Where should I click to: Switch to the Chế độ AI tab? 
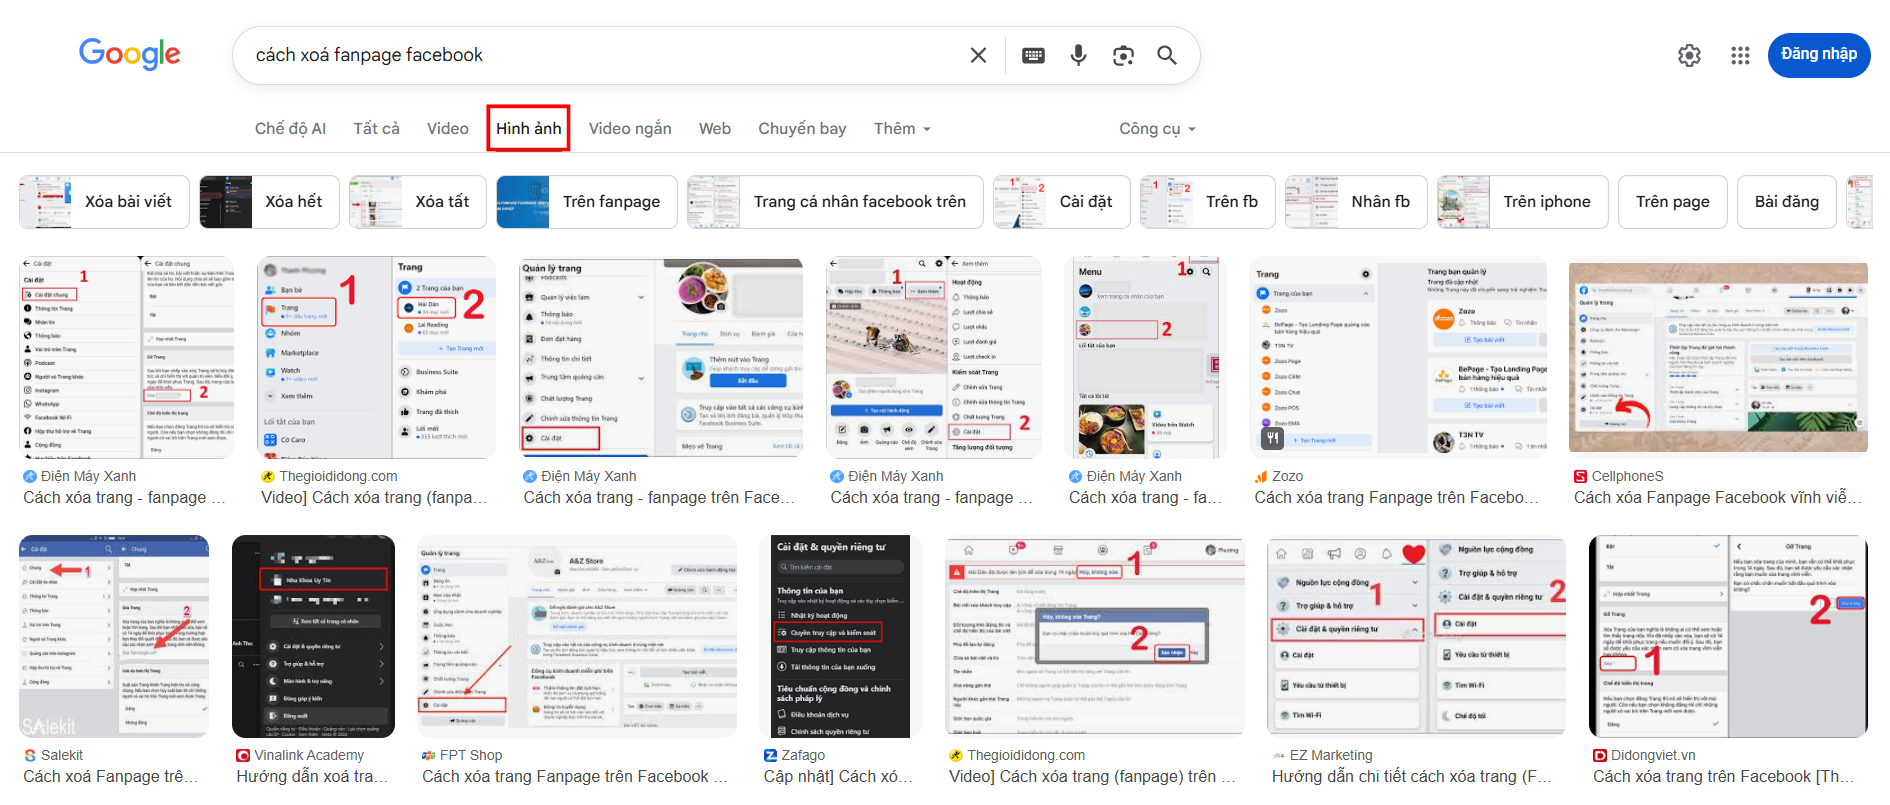(290, 128)
